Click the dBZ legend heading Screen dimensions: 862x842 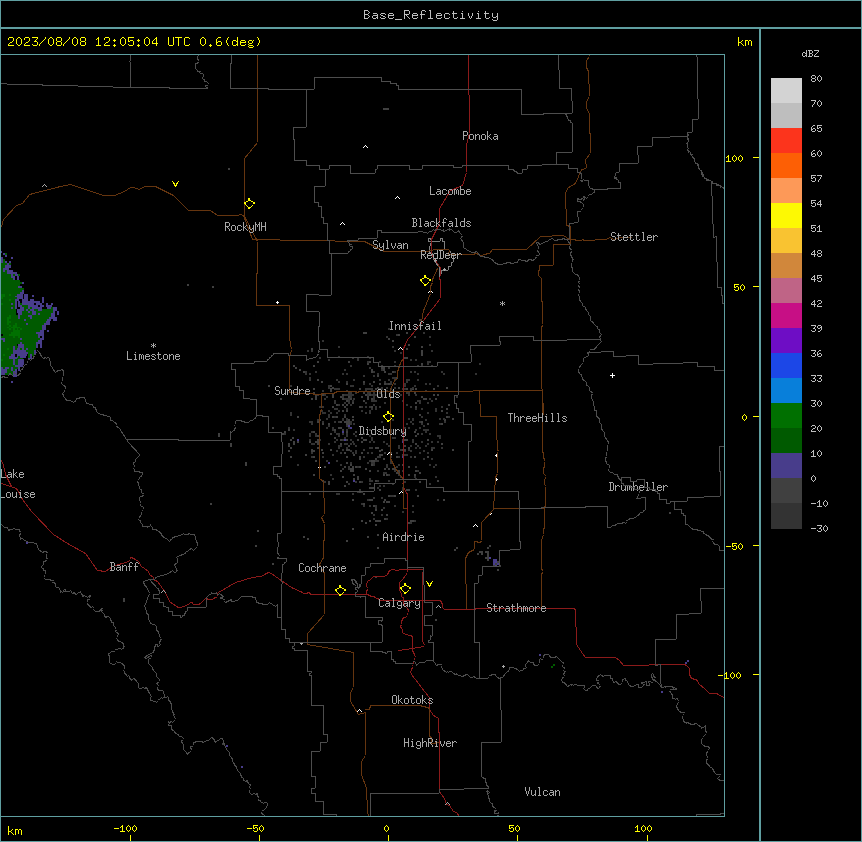tap(810, 53)
